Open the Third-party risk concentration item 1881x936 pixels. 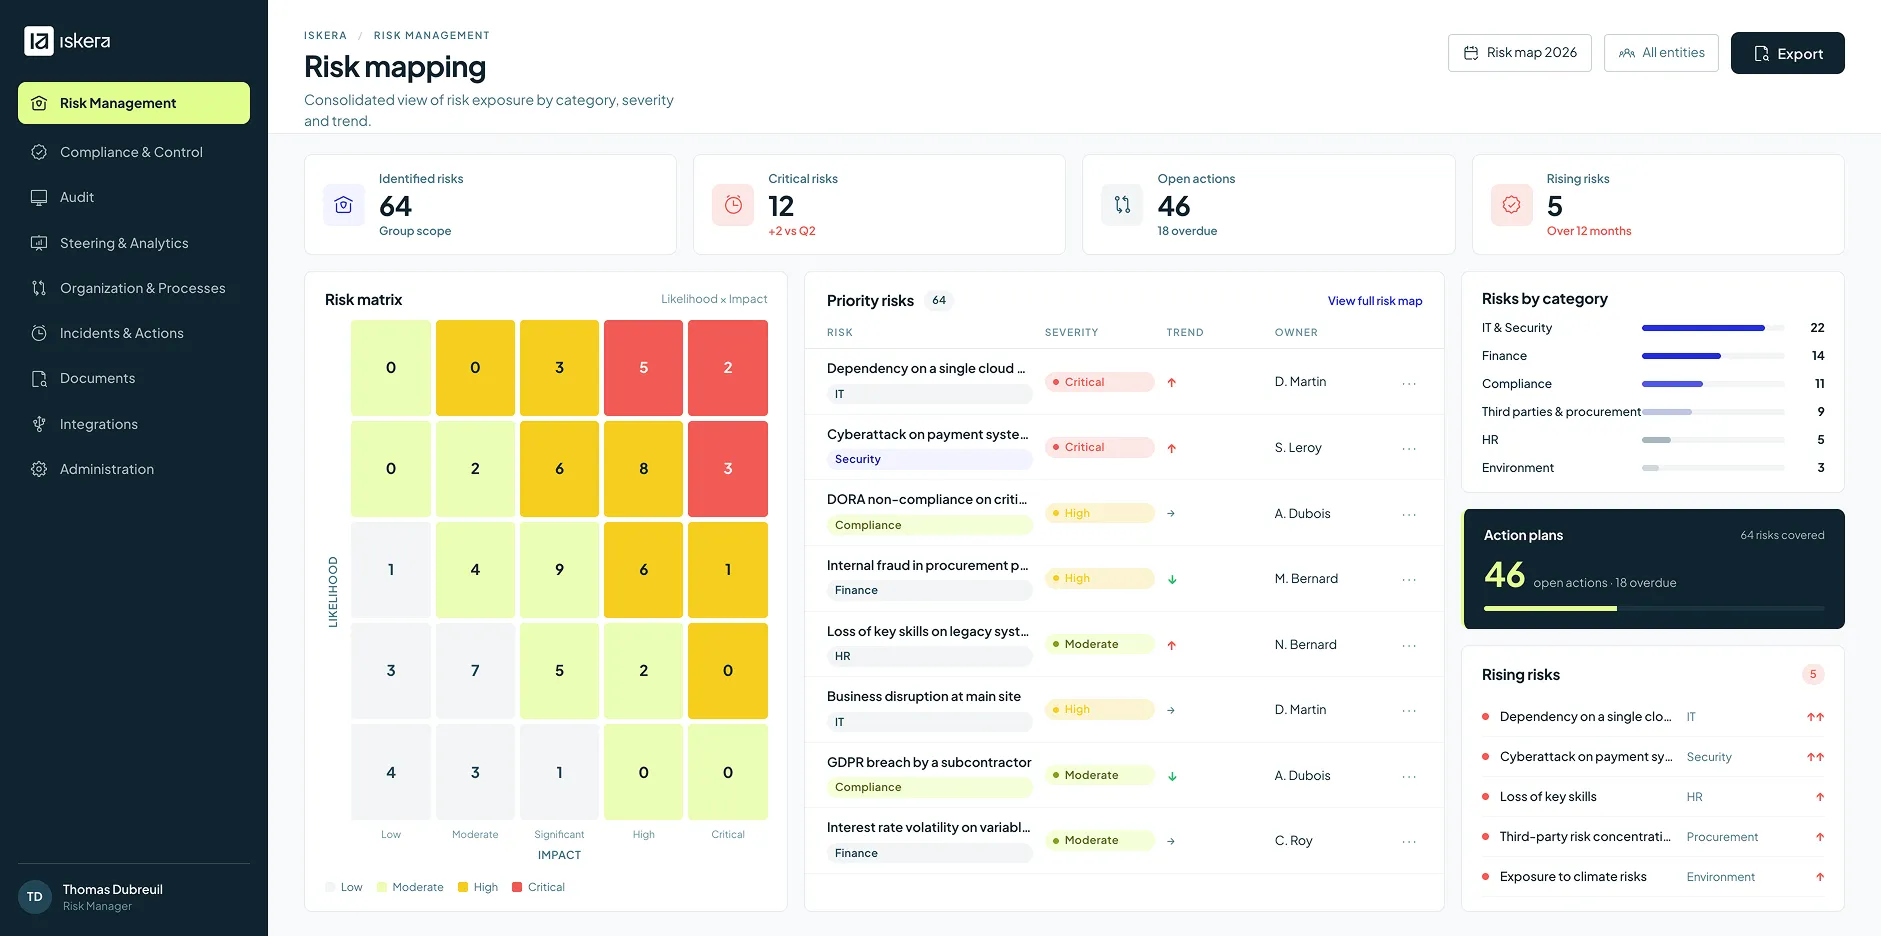[x=1653, y=837]
